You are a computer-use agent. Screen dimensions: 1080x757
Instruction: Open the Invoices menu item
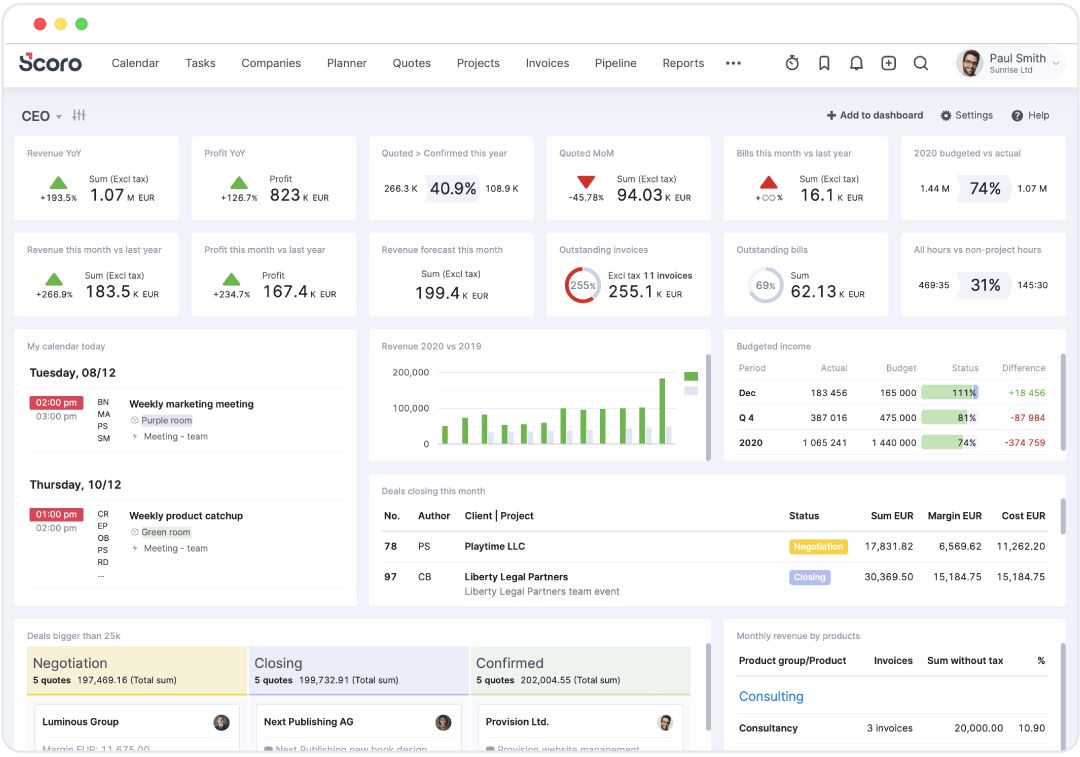pyautogui.click(x=547, y=62)
